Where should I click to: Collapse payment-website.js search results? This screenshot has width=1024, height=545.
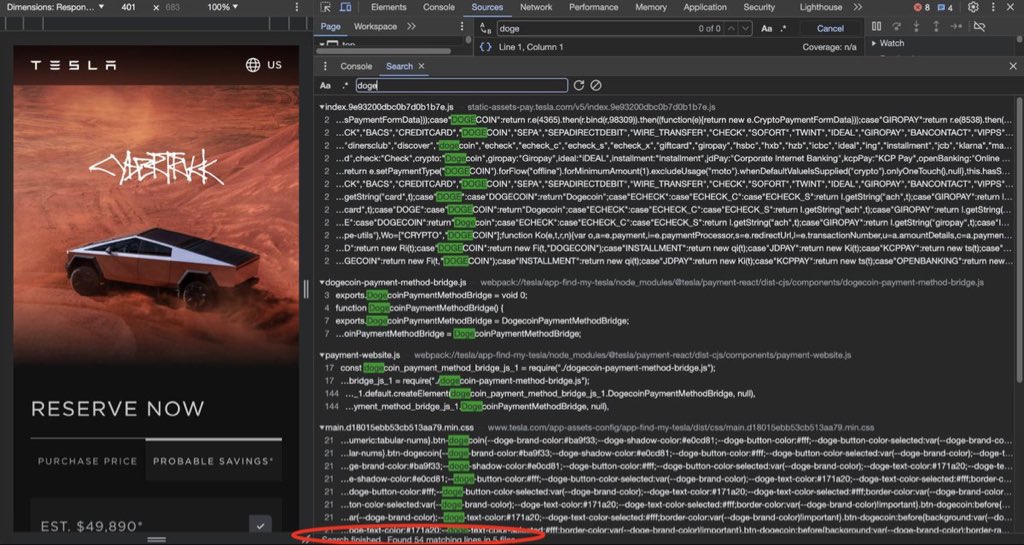pos(321,355)
